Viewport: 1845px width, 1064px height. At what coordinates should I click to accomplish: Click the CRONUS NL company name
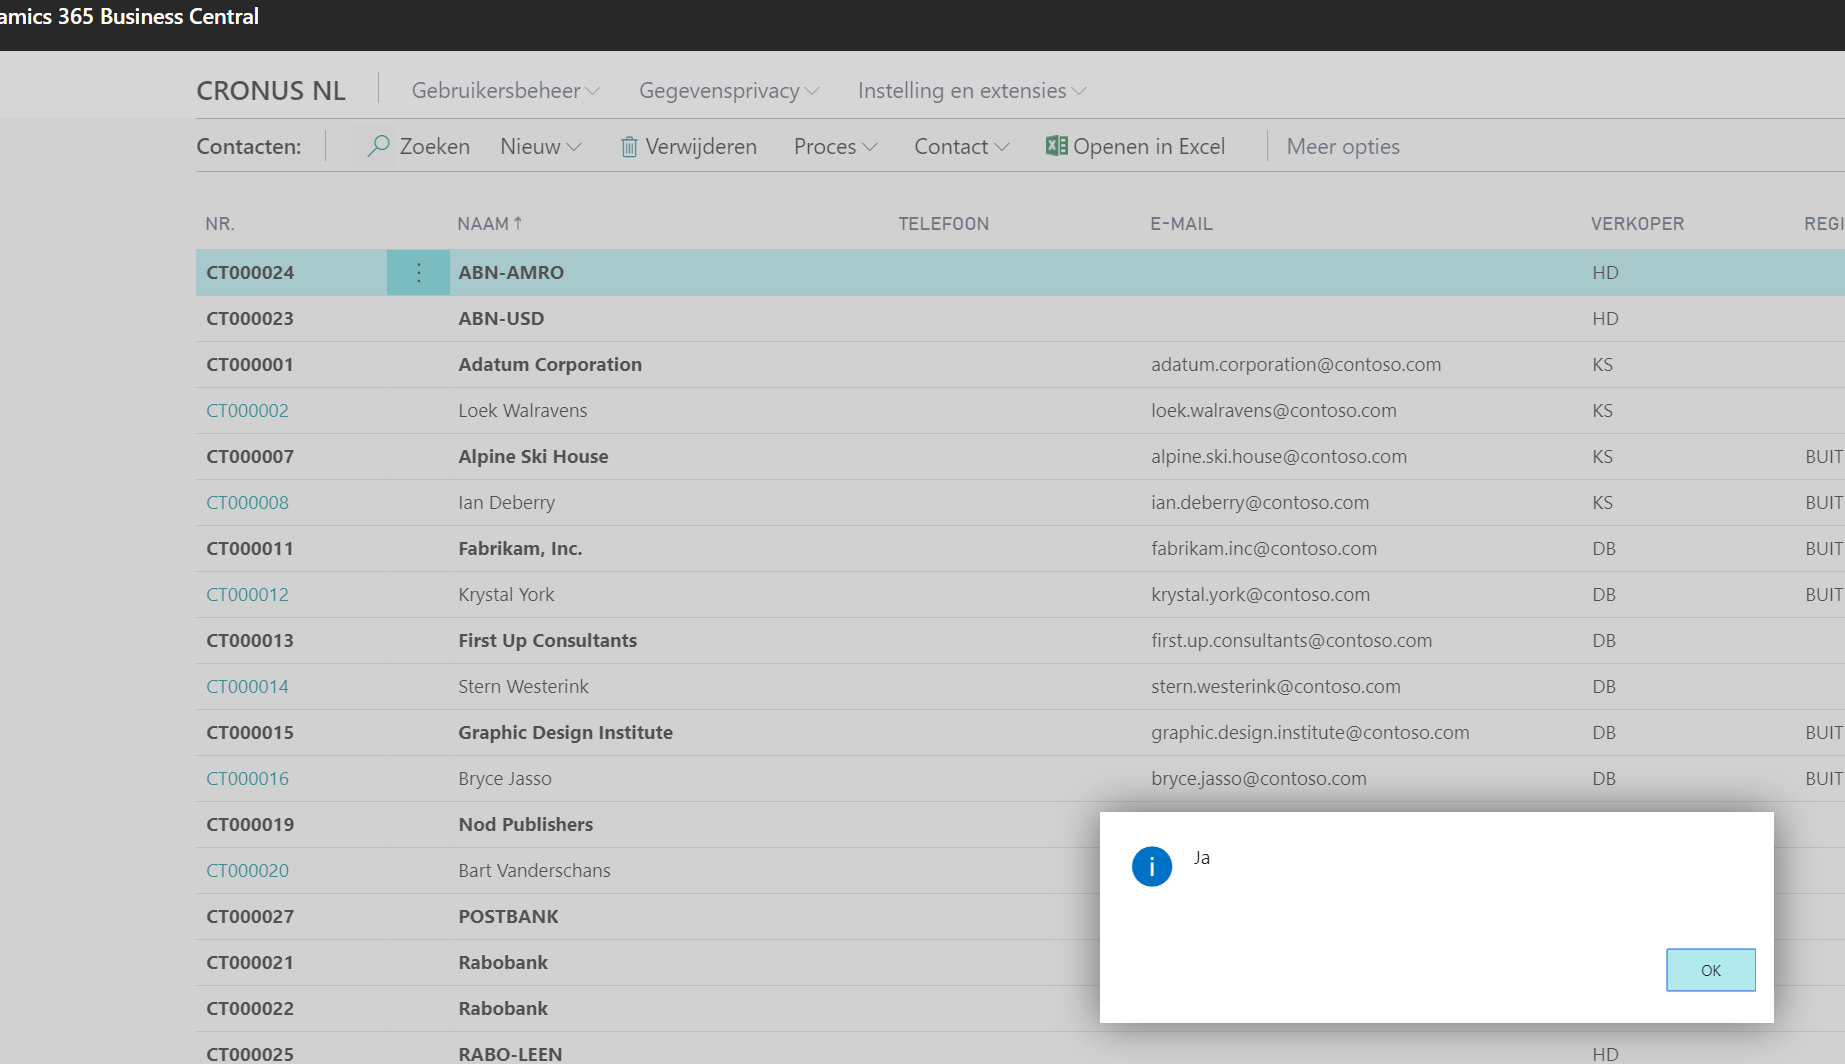pyautogui.click(x=270, y=90)
